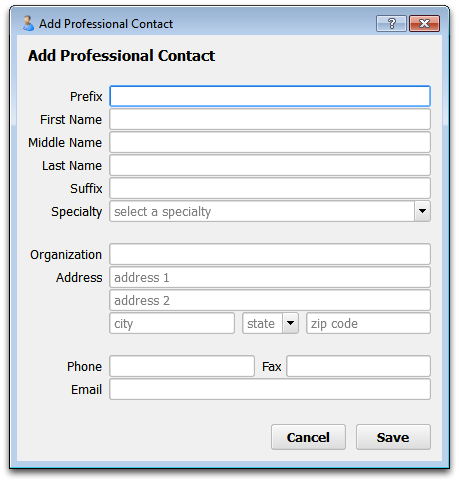Focus the zip code field

369,323
